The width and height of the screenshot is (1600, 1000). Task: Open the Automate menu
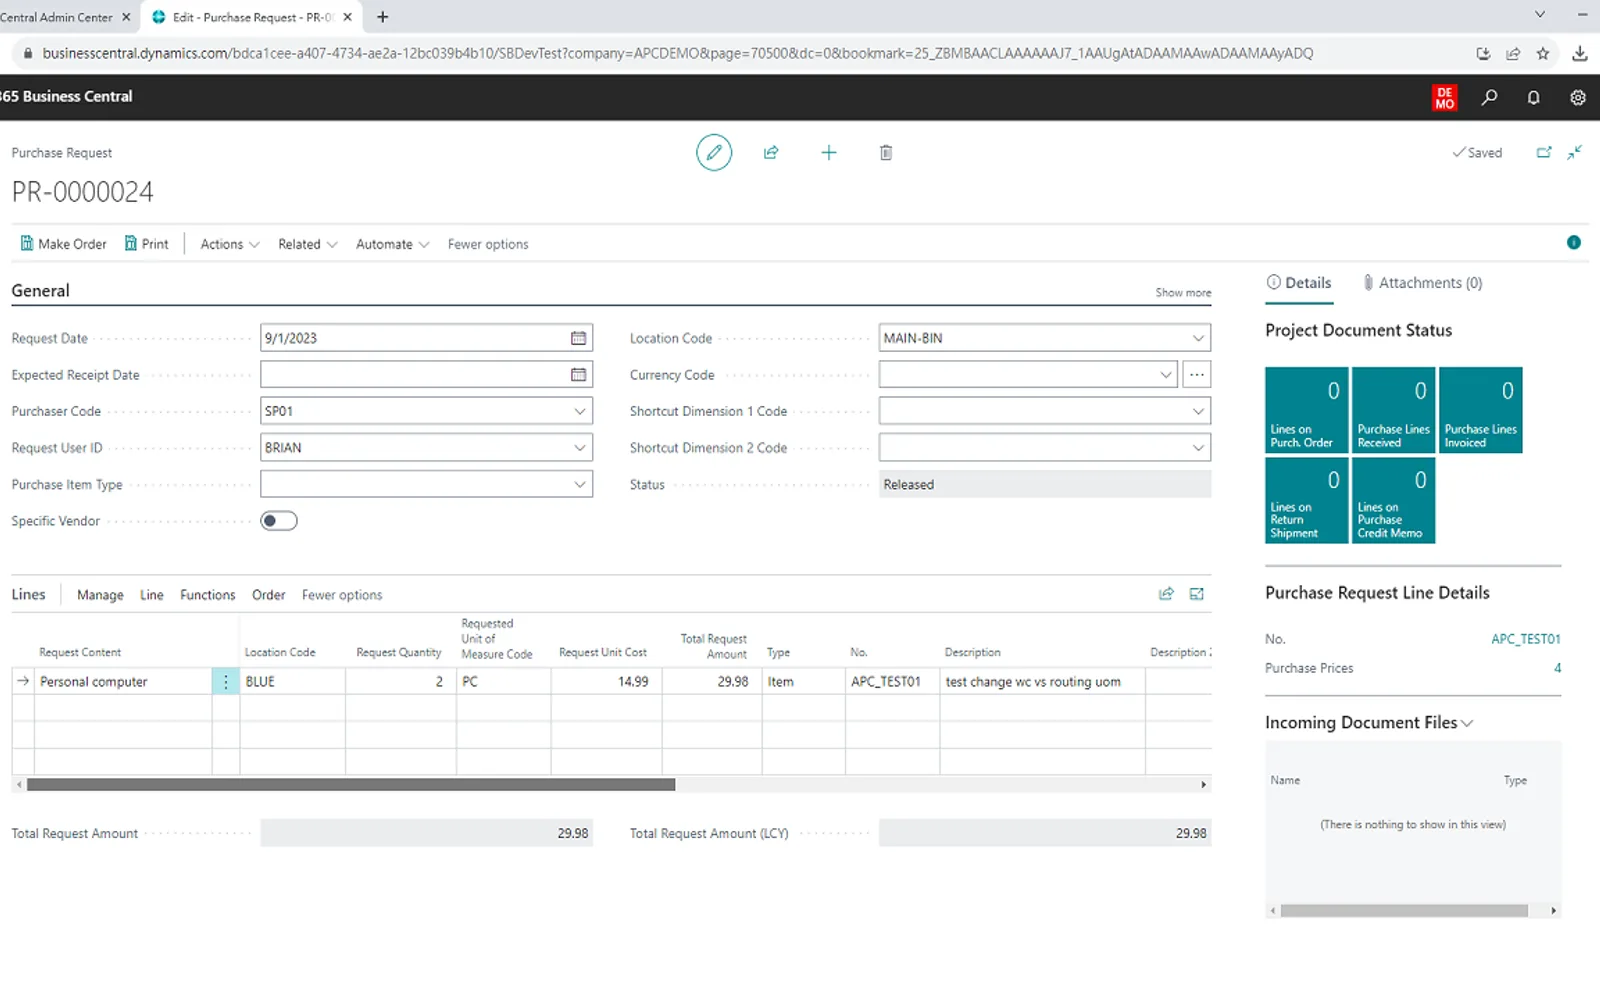393,244
